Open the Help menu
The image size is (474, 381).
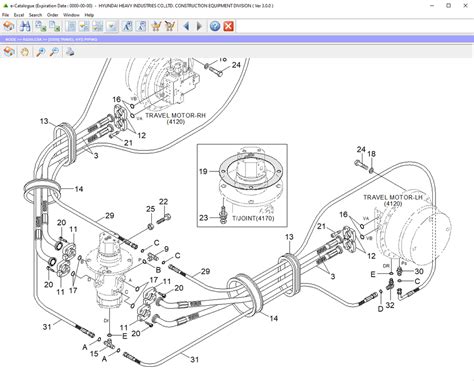point(89,15)
